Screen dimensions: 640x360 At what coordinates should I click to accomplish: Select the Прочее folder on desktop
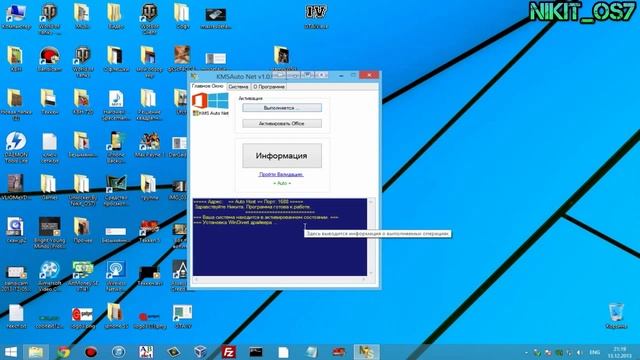(x=82, y=230)
